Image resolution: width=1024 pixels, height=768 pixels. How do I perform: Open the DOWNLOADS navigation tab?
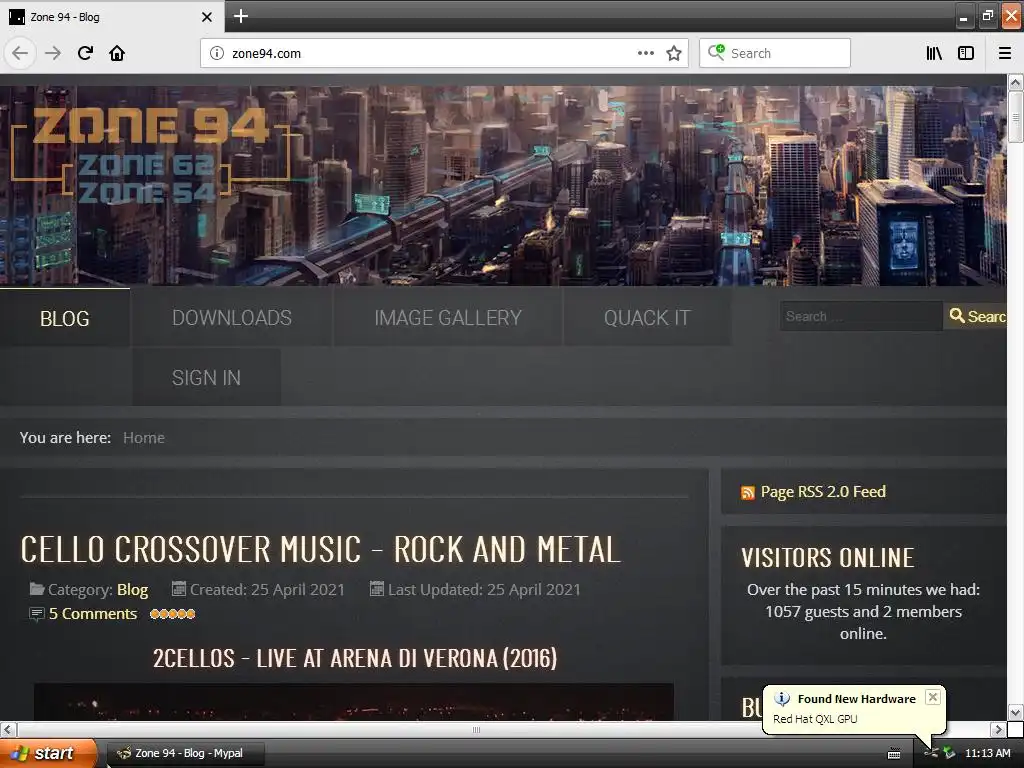click(x=232, y=317)
